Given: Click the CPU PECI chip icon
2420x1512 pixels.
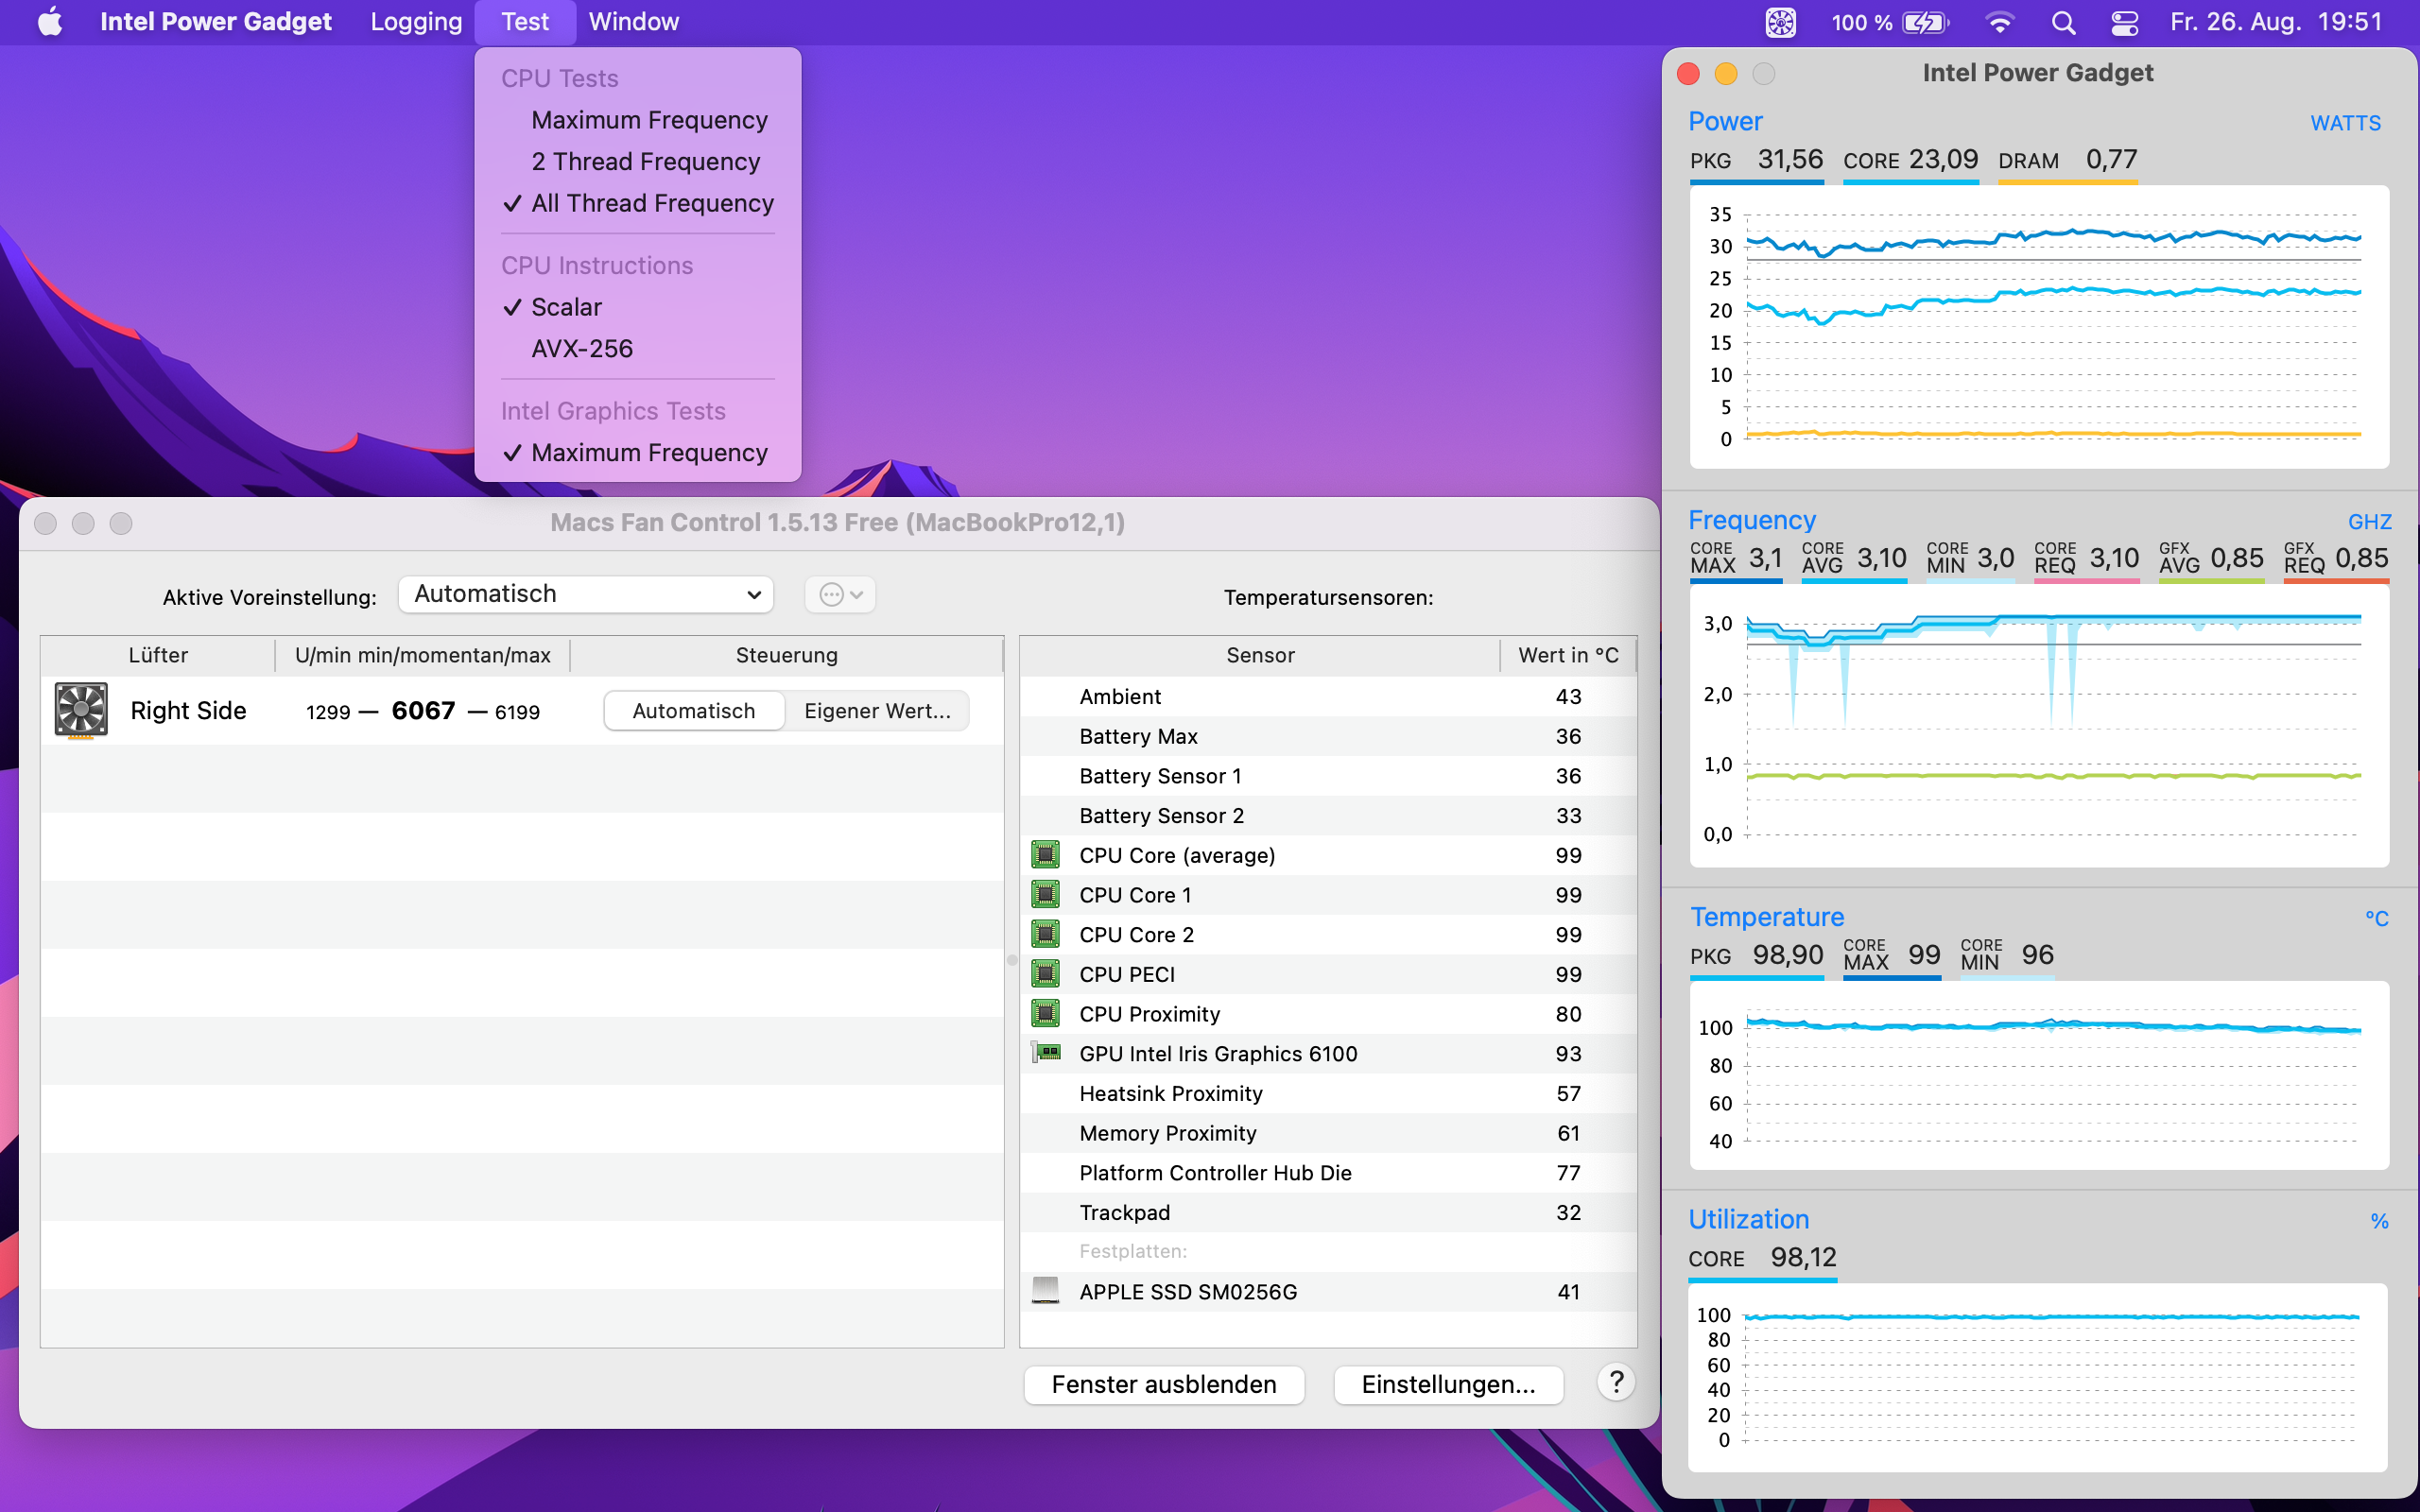Looking at the screenshot, I should (1045, 974).
